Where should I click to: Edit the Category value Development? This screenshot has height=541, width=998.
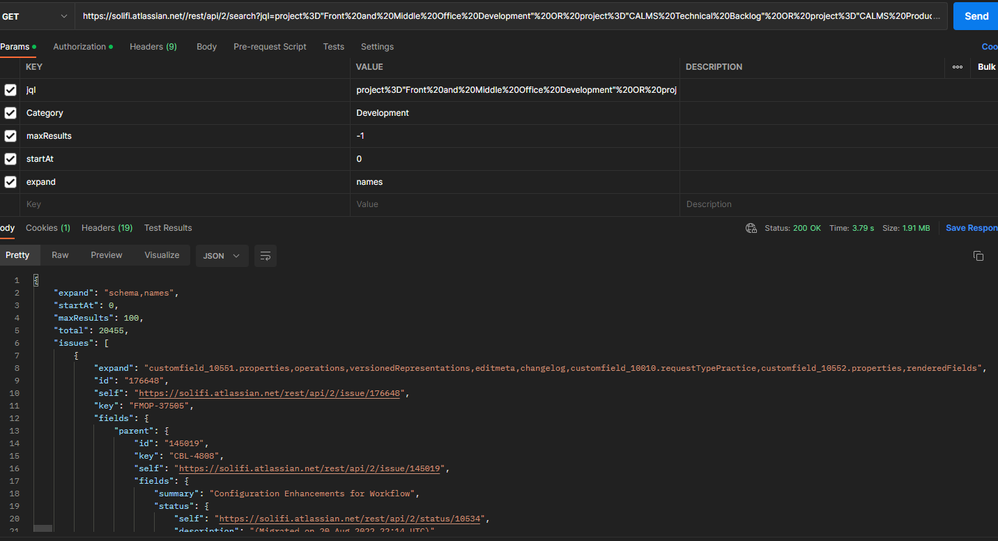[x=515, y=113]
